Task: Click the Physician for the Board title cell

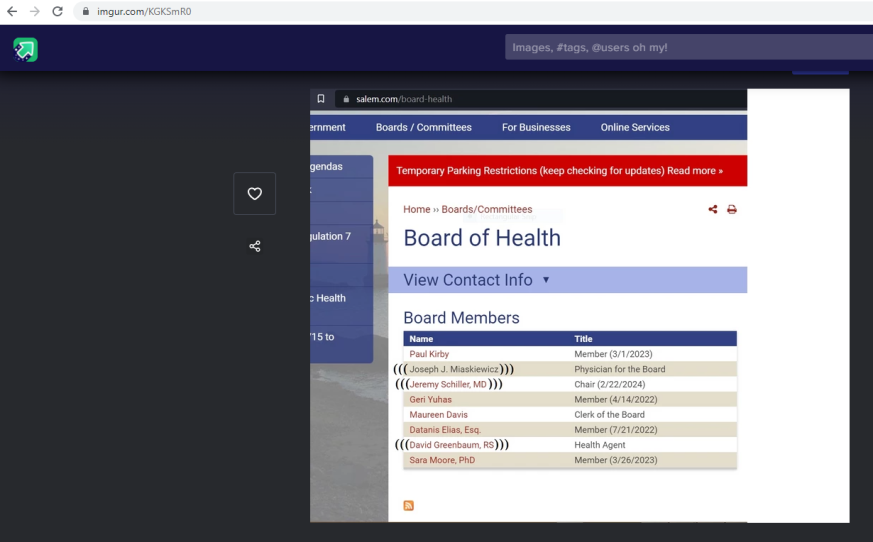Action: [x=620, y=369]
